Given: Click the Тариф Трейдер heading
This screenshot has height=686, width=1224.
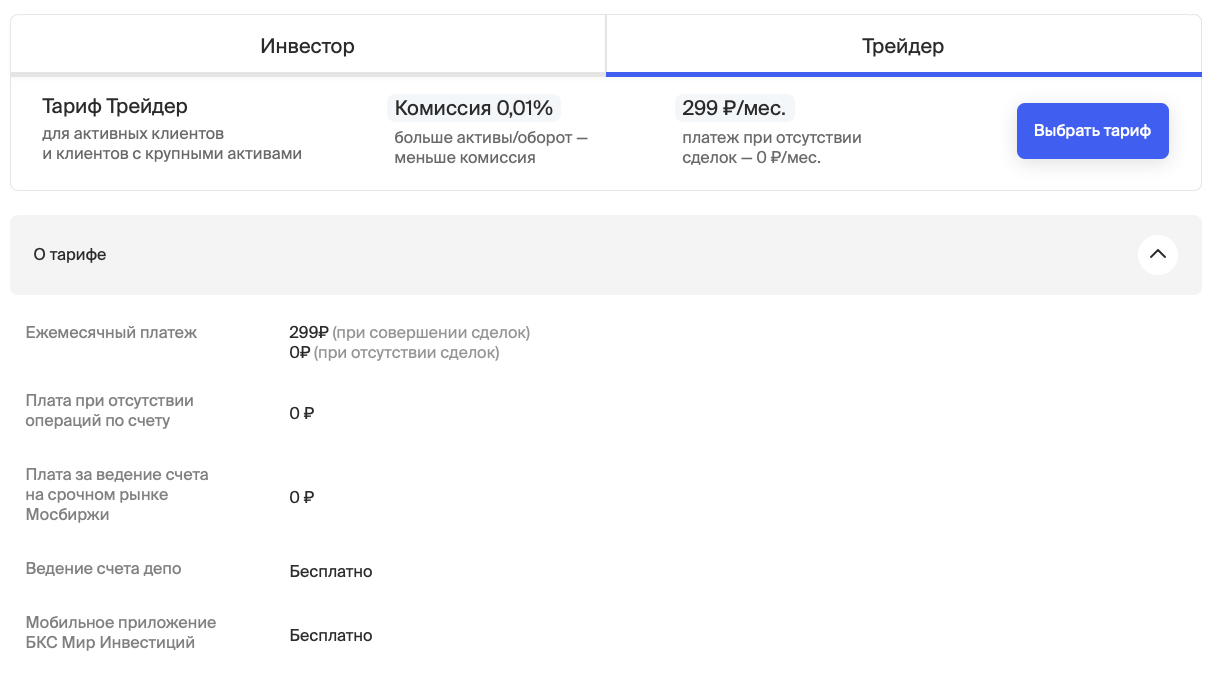Looking at the screenshot, I should point(115,106).
